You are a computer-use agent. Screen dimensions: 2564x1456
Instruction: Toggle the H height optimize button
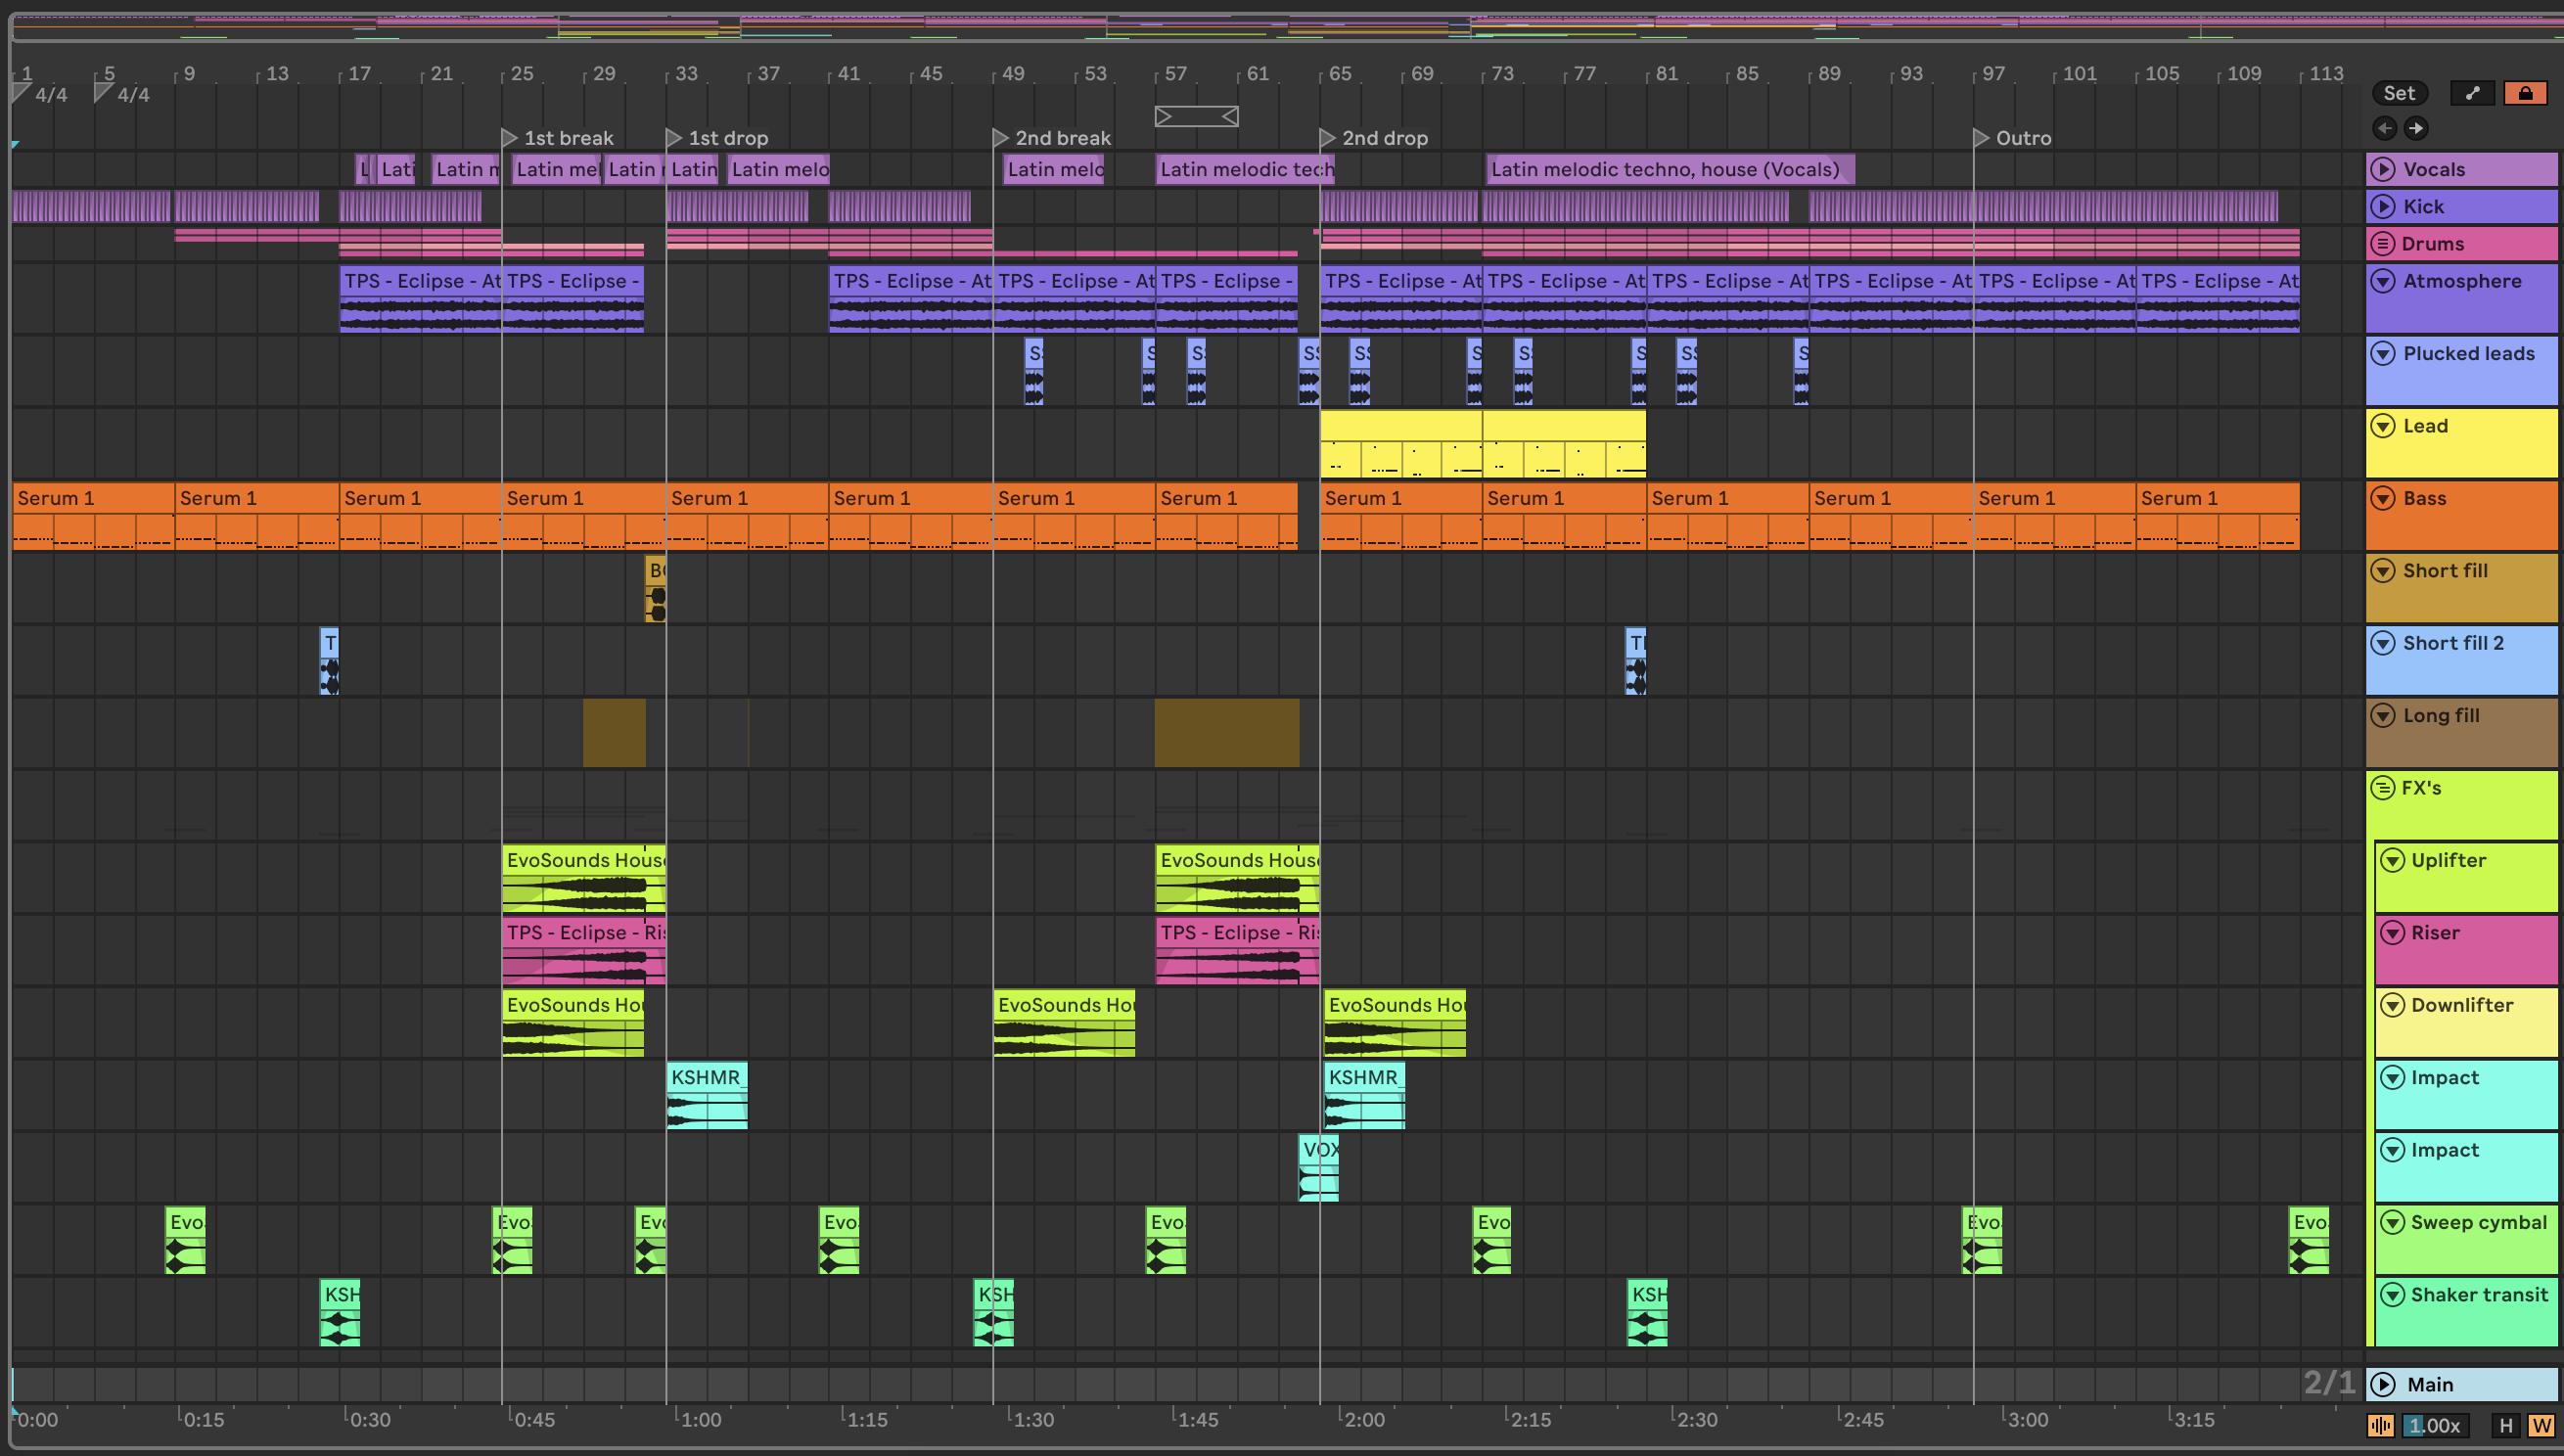tap(2505, 1425)
